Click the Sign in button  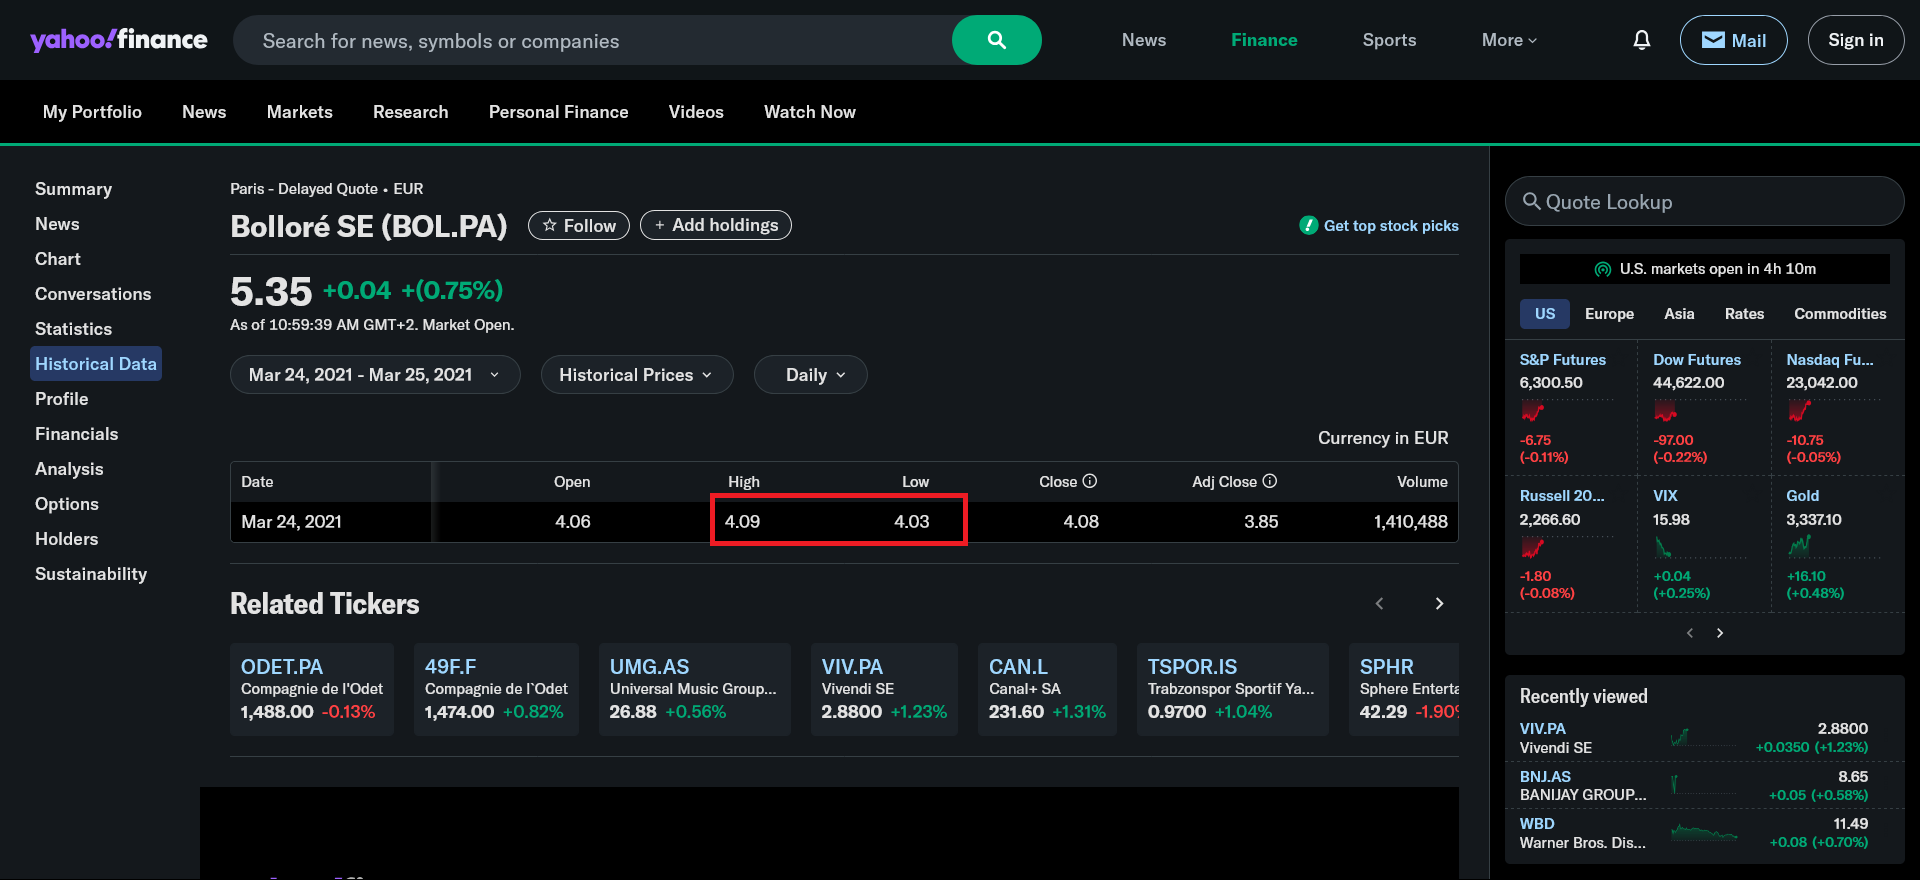click(1855, 40)
